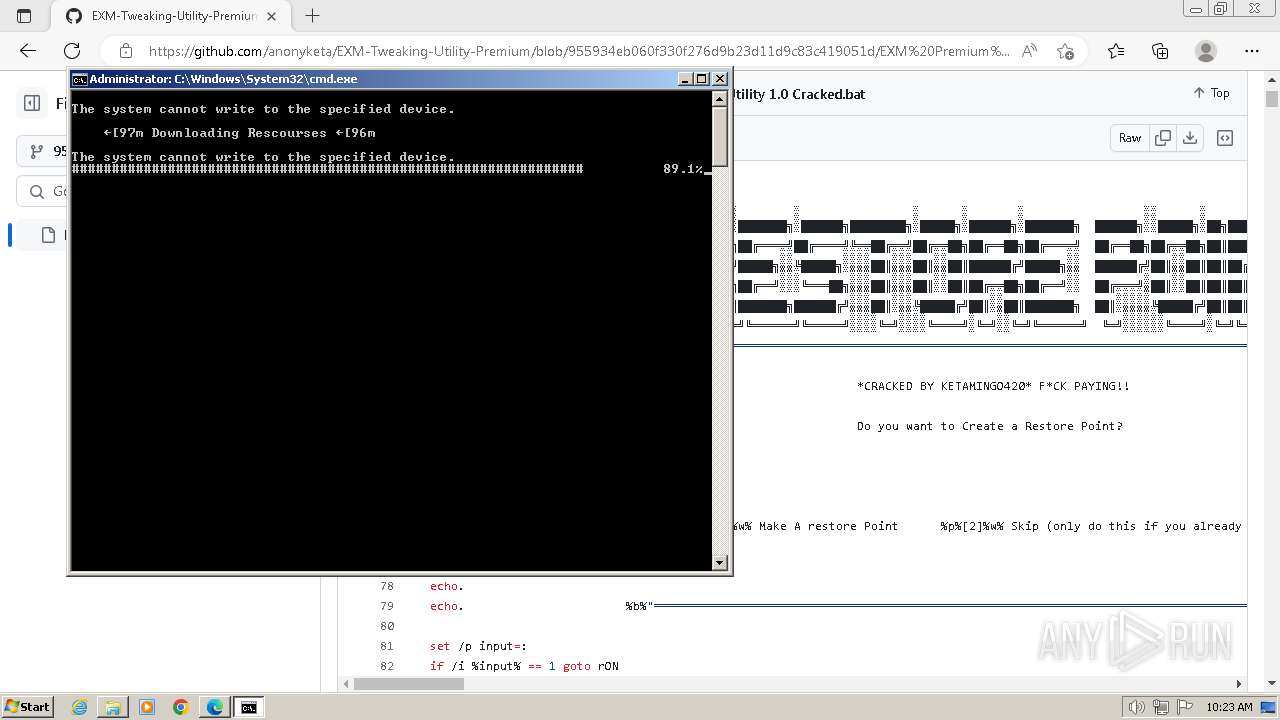This screenshot has height=720, width=1280.
Task: Toggle the GitHub file tree sidebar icon
Action: [32, 103]
